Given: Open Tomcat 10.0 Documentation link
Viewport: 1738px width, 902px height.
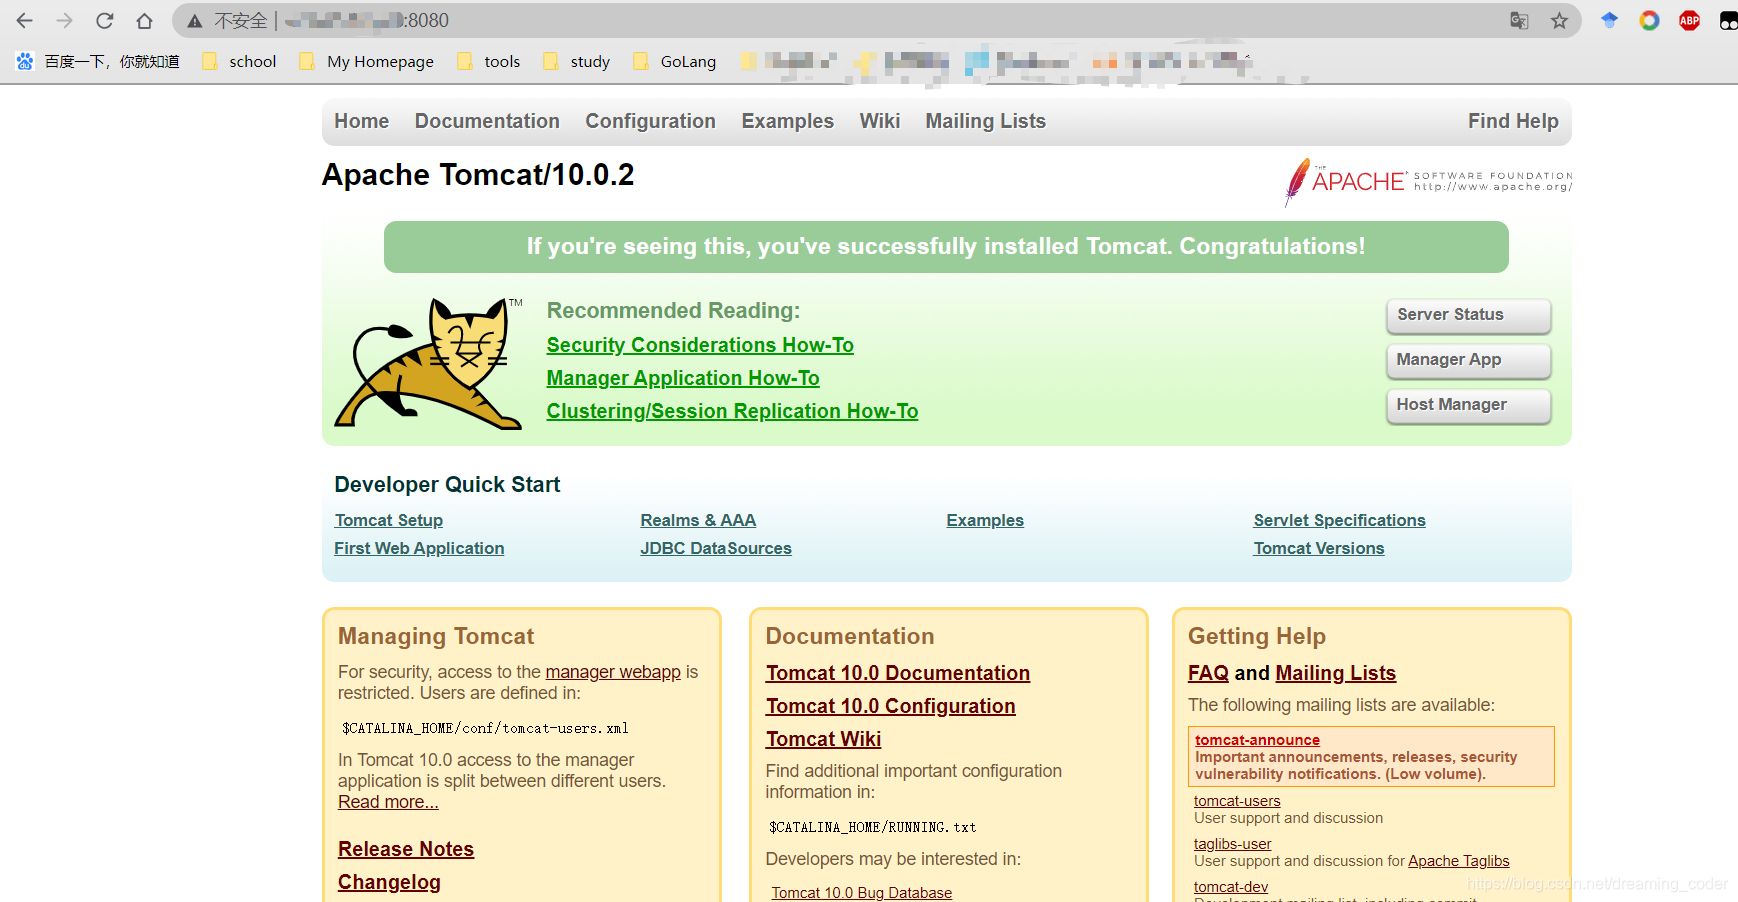Looking at the screenshot, I should 898,673.
